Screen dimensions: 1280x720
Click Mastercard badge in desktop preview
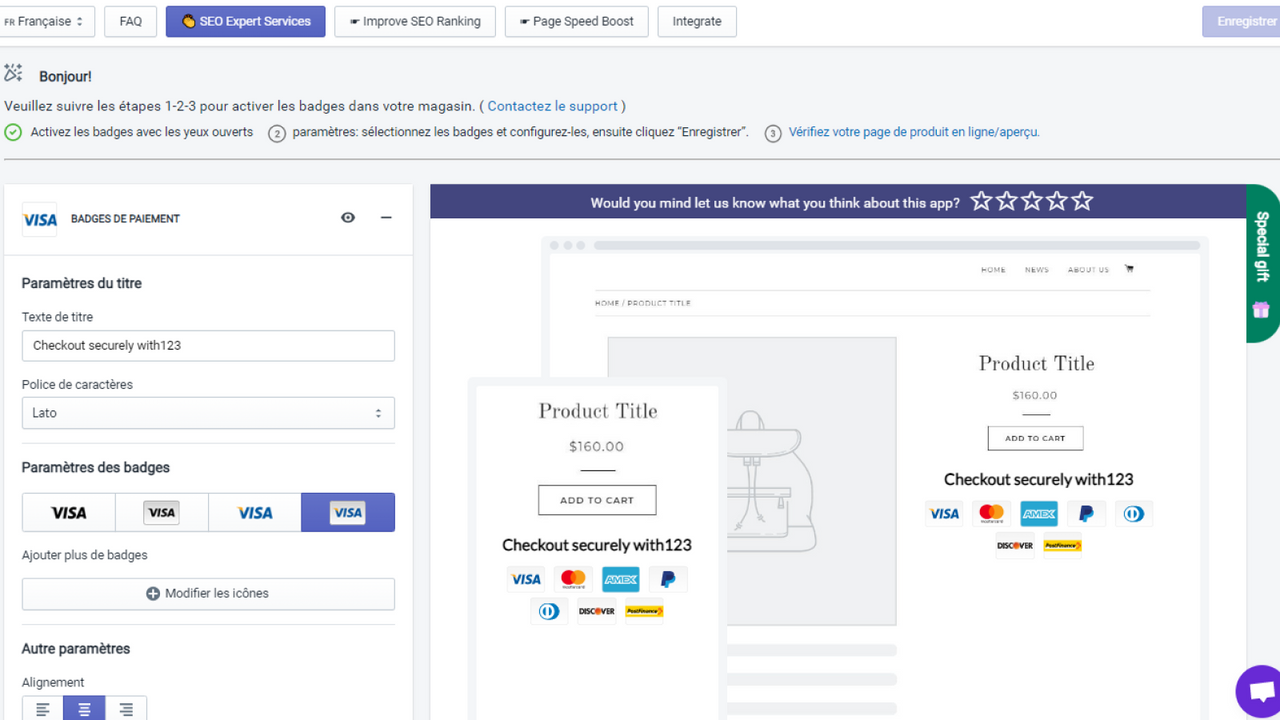point(991,514)
